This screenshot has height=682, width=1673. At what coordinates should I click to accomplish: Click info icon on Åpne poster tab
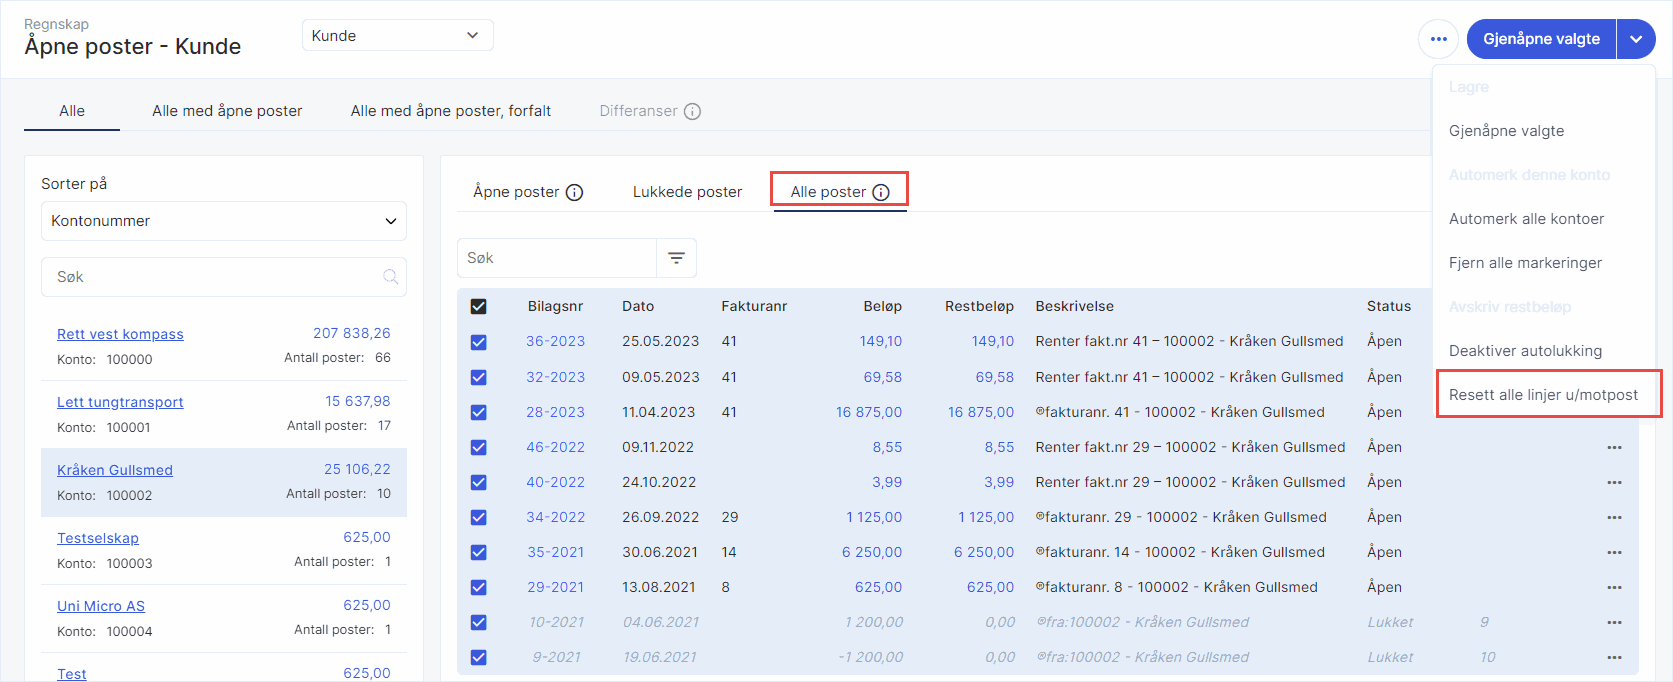point(574,192)
